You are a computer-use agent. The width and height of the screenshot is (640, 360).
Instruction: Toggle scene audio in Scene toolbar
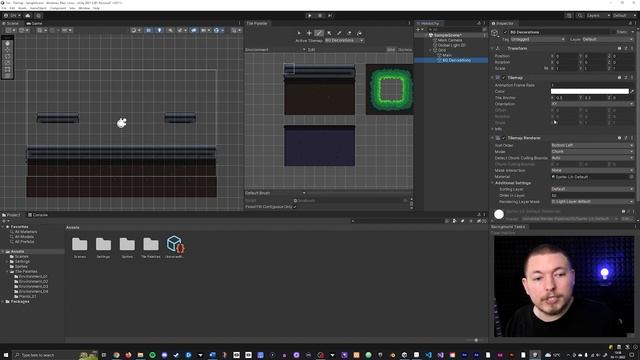point(170,30)
